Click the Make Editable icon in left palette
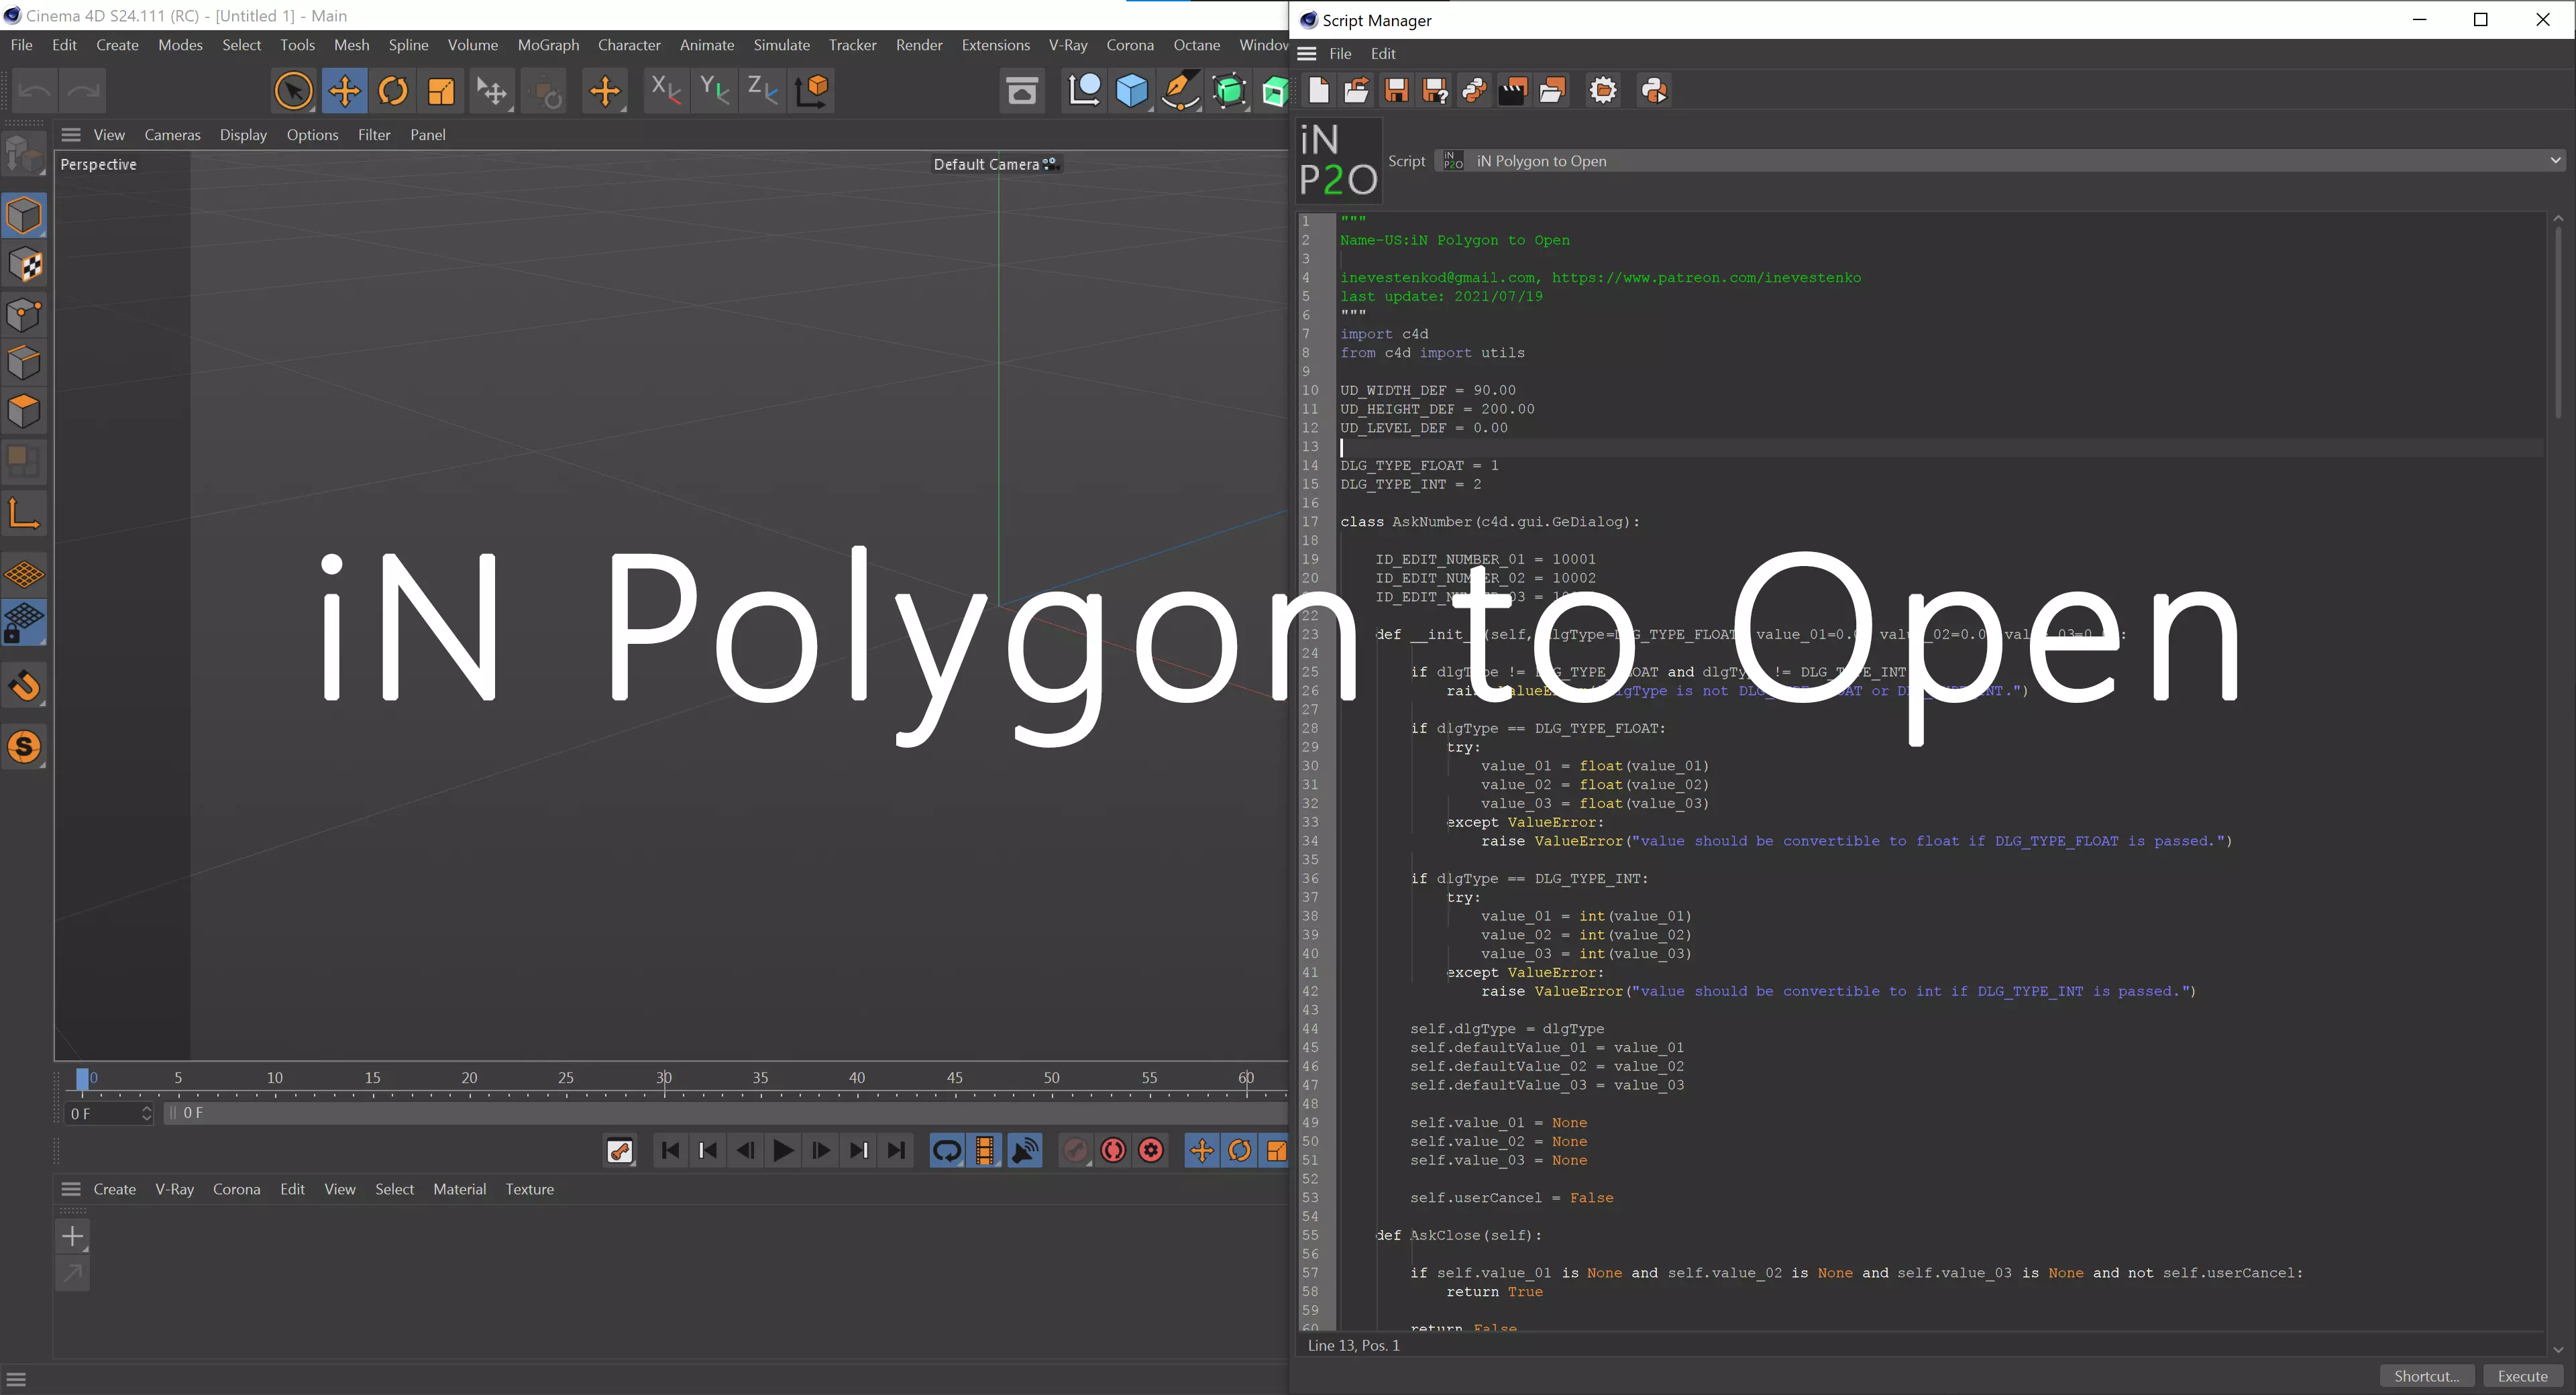Image resolution: width=2576 pixels, height=1395 pixels. (24, 155)
